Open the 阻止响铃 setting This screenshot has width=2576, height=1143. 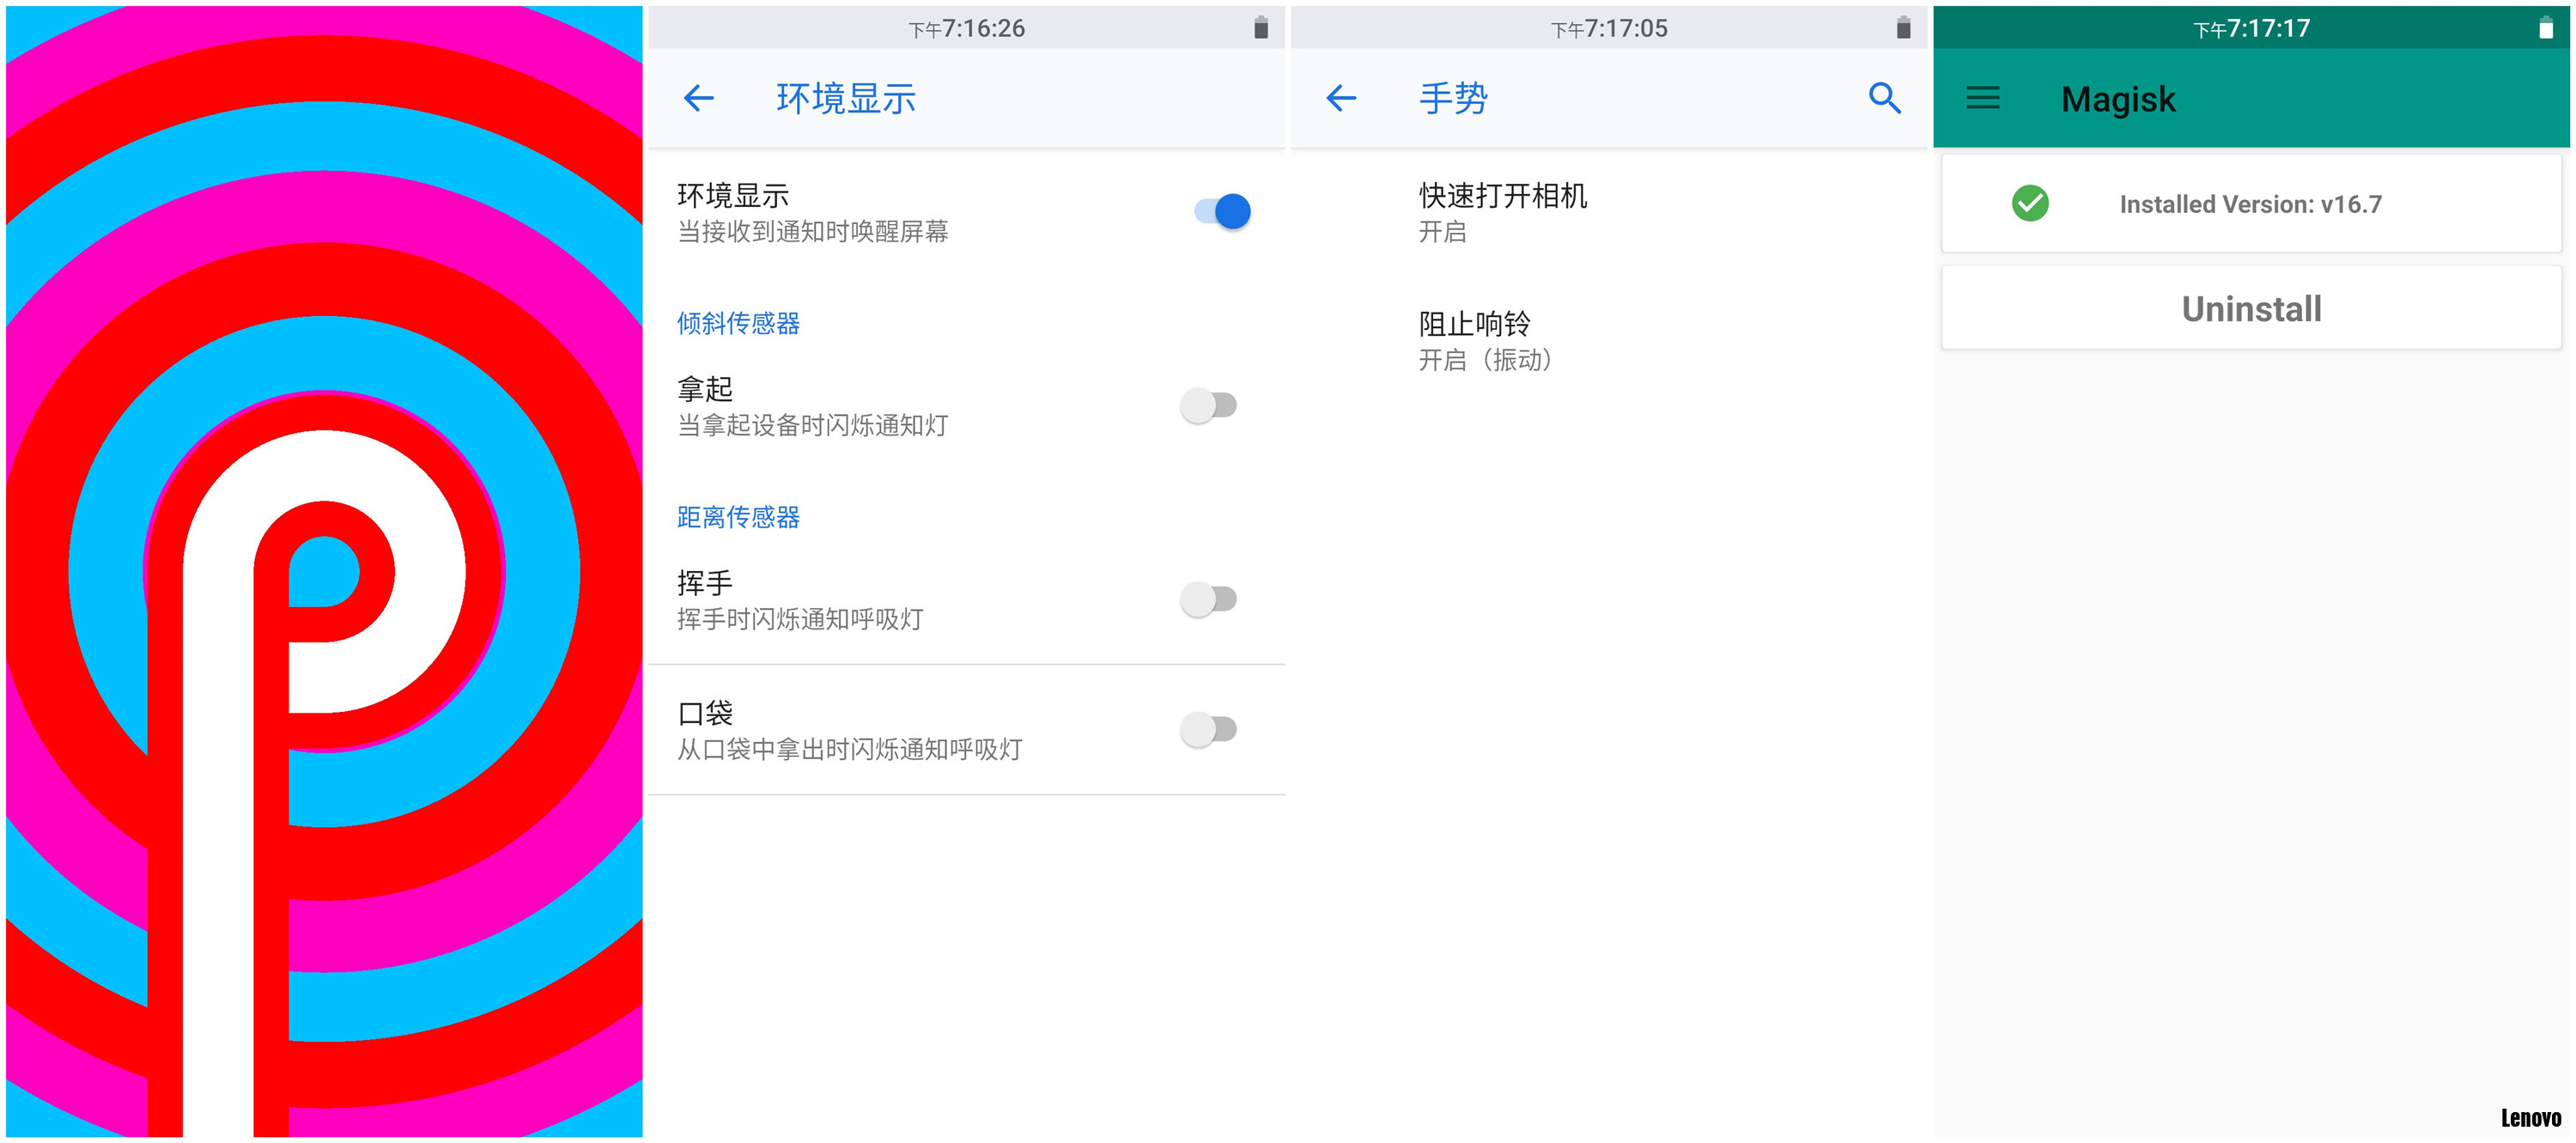[x=1608, y=340]
